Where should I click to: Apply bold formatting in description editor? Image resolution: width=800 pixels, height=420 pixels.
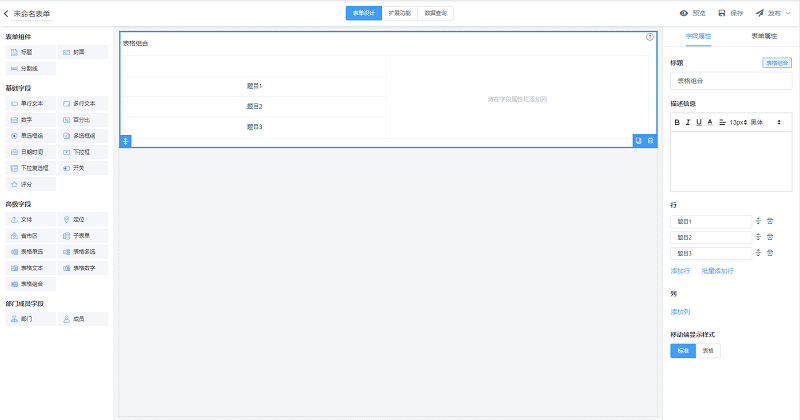[677, 122]
